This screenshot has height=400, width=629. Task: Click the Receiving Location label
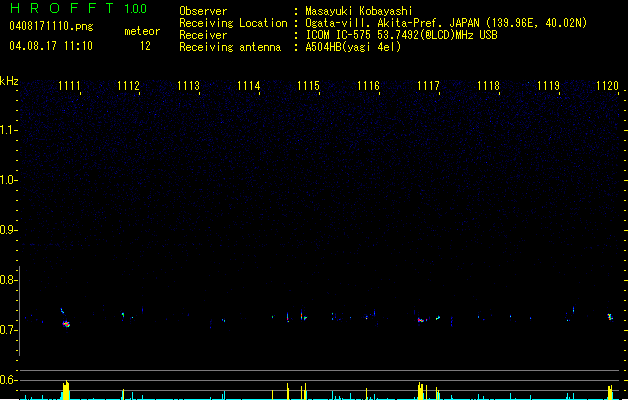click(233, 23)
